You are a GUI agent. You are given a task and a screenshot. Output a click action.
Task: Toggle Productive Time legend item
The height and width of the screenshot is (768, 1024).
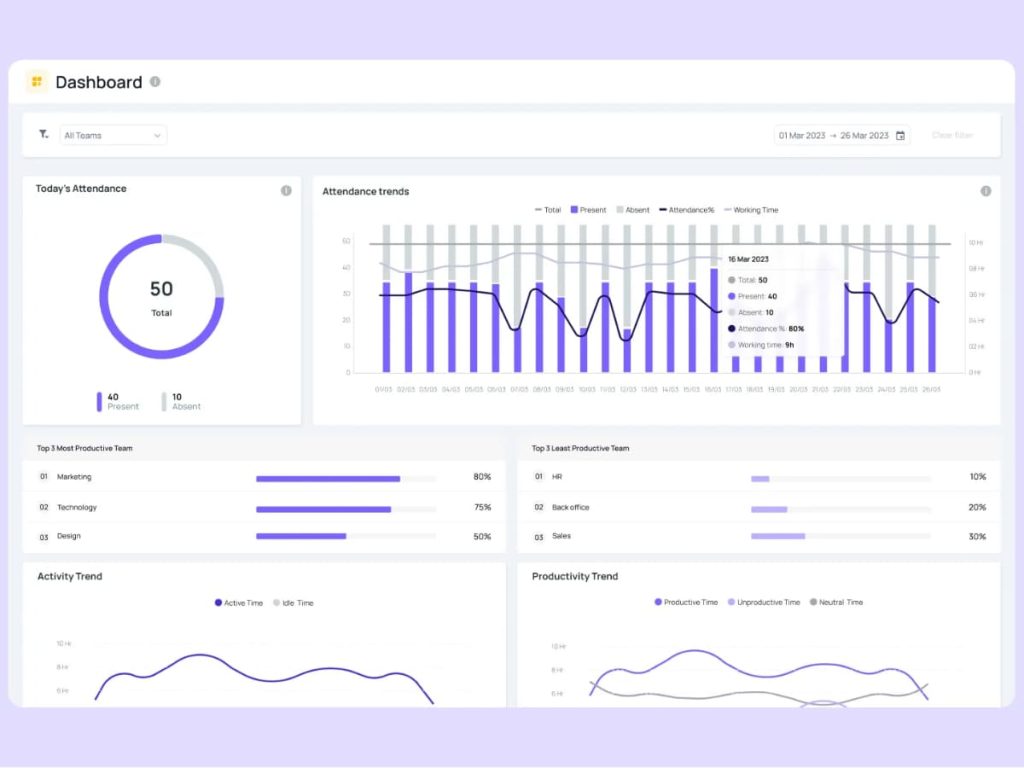coord(686,602)
